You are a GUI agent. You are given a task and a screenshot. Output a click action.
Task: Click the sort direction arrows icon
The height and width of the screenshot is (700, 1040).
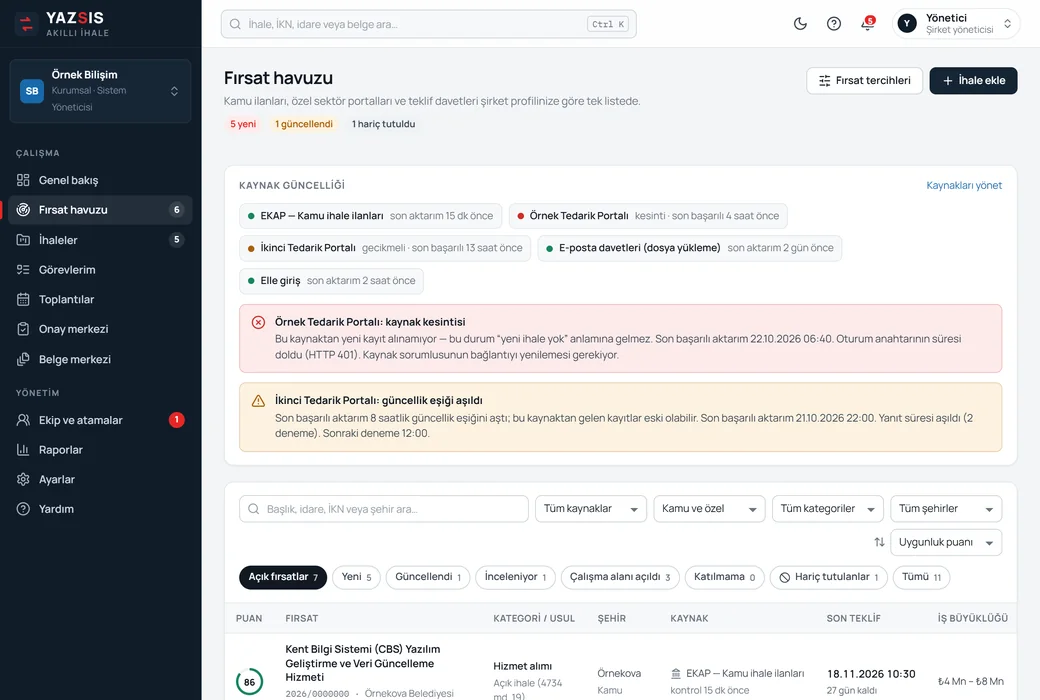click(879, 542)
